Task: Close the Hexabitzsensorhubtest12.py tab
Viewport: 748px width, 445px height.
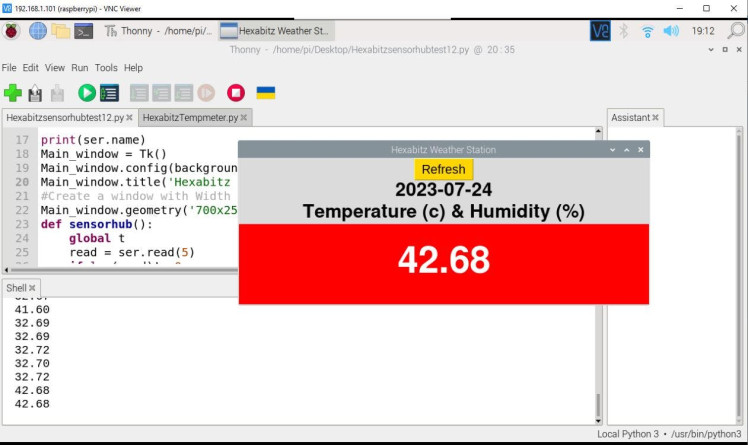Action: (129, 117)
